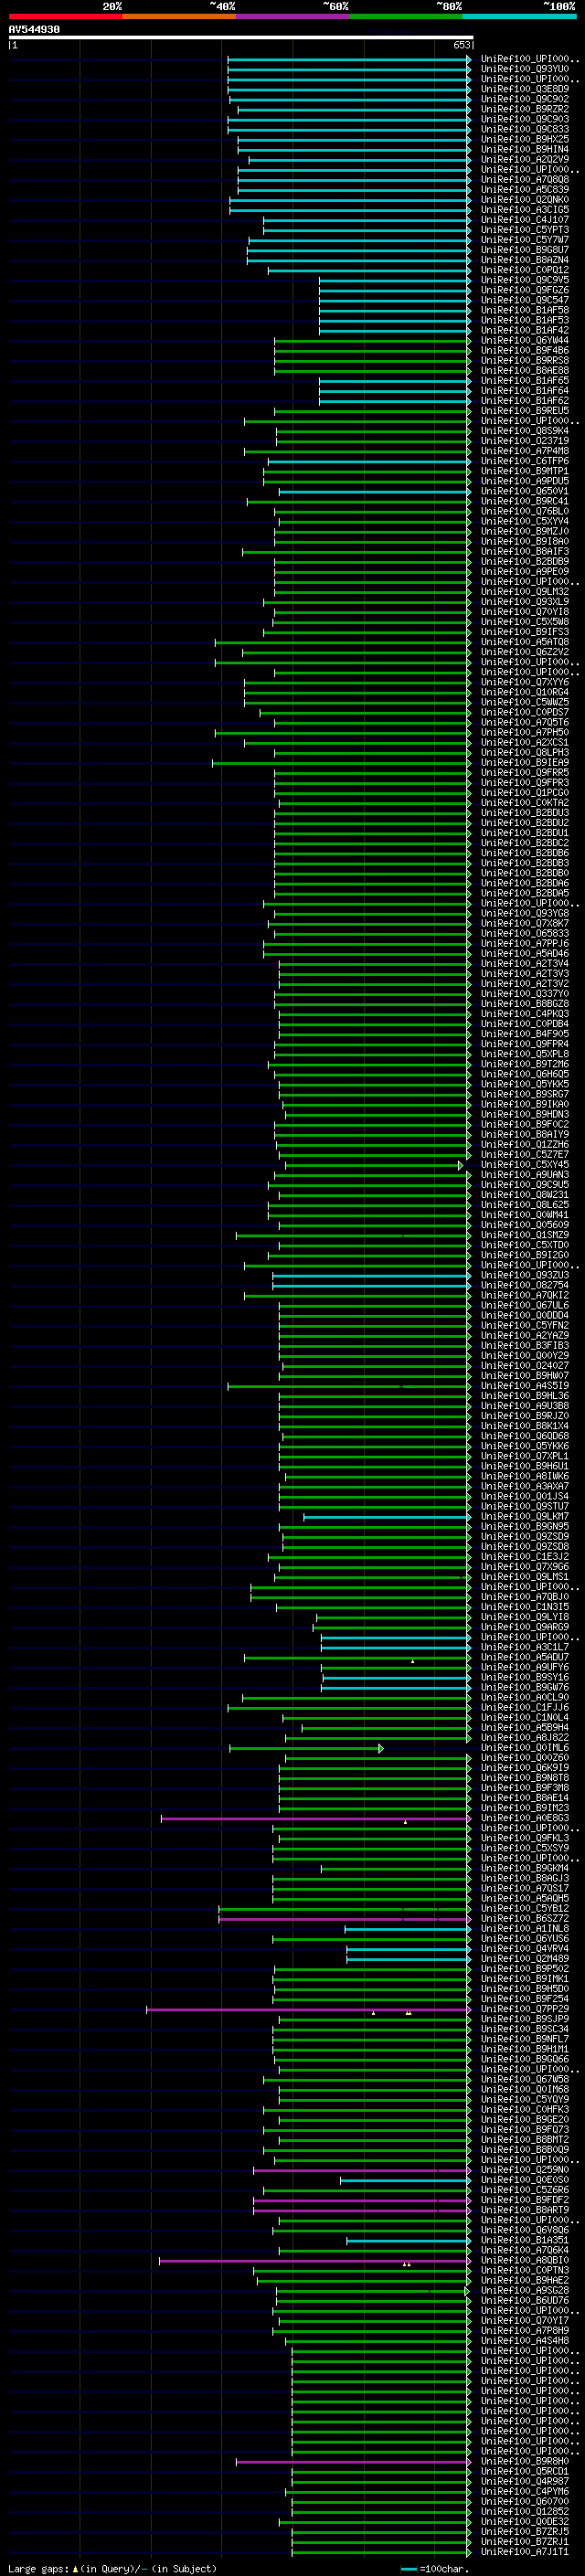Click the UniRef100_C5YPT3 label
585x2576 pixels.
(525, 230)
